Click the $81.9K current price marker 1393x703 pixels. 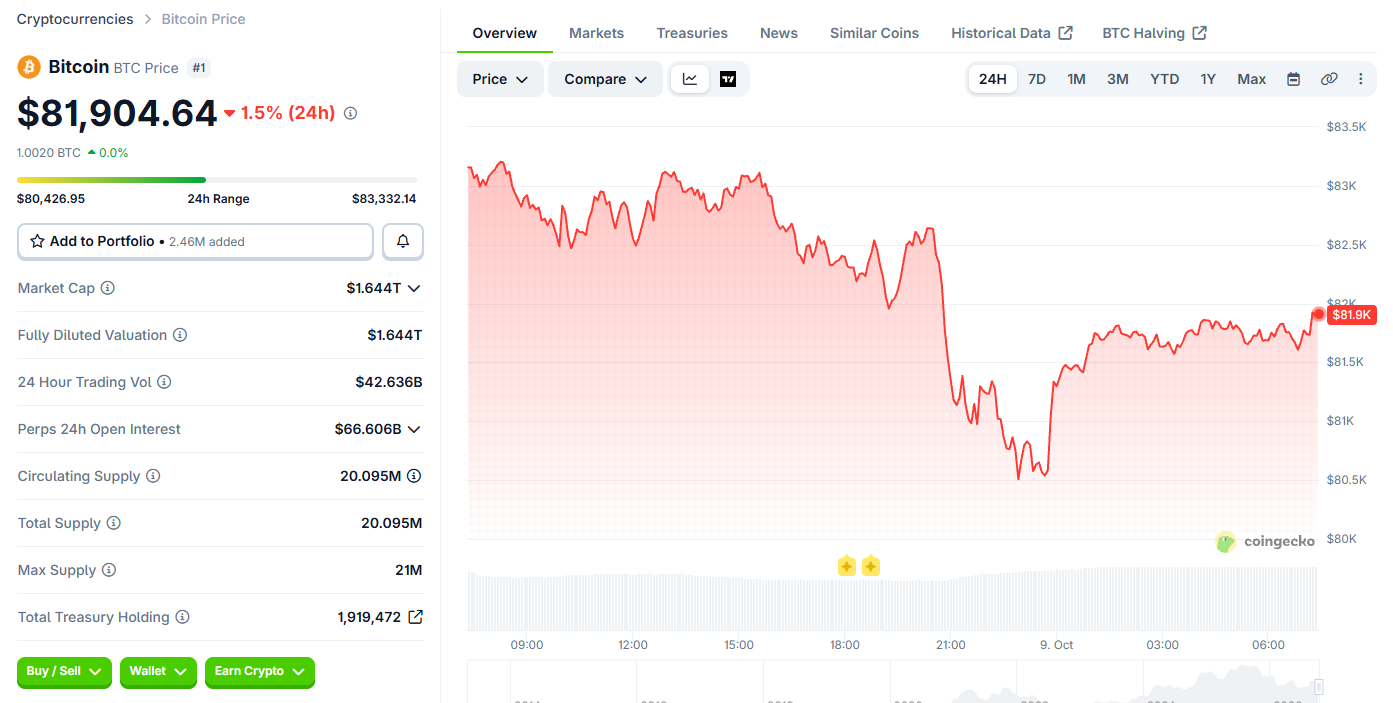(x=1351, y=315)
